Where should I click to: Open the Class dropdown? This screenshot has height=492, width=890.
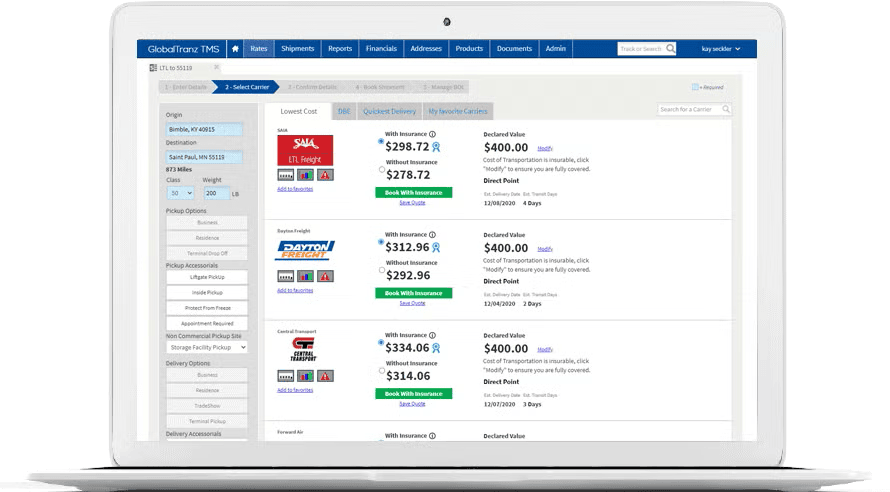180,193
